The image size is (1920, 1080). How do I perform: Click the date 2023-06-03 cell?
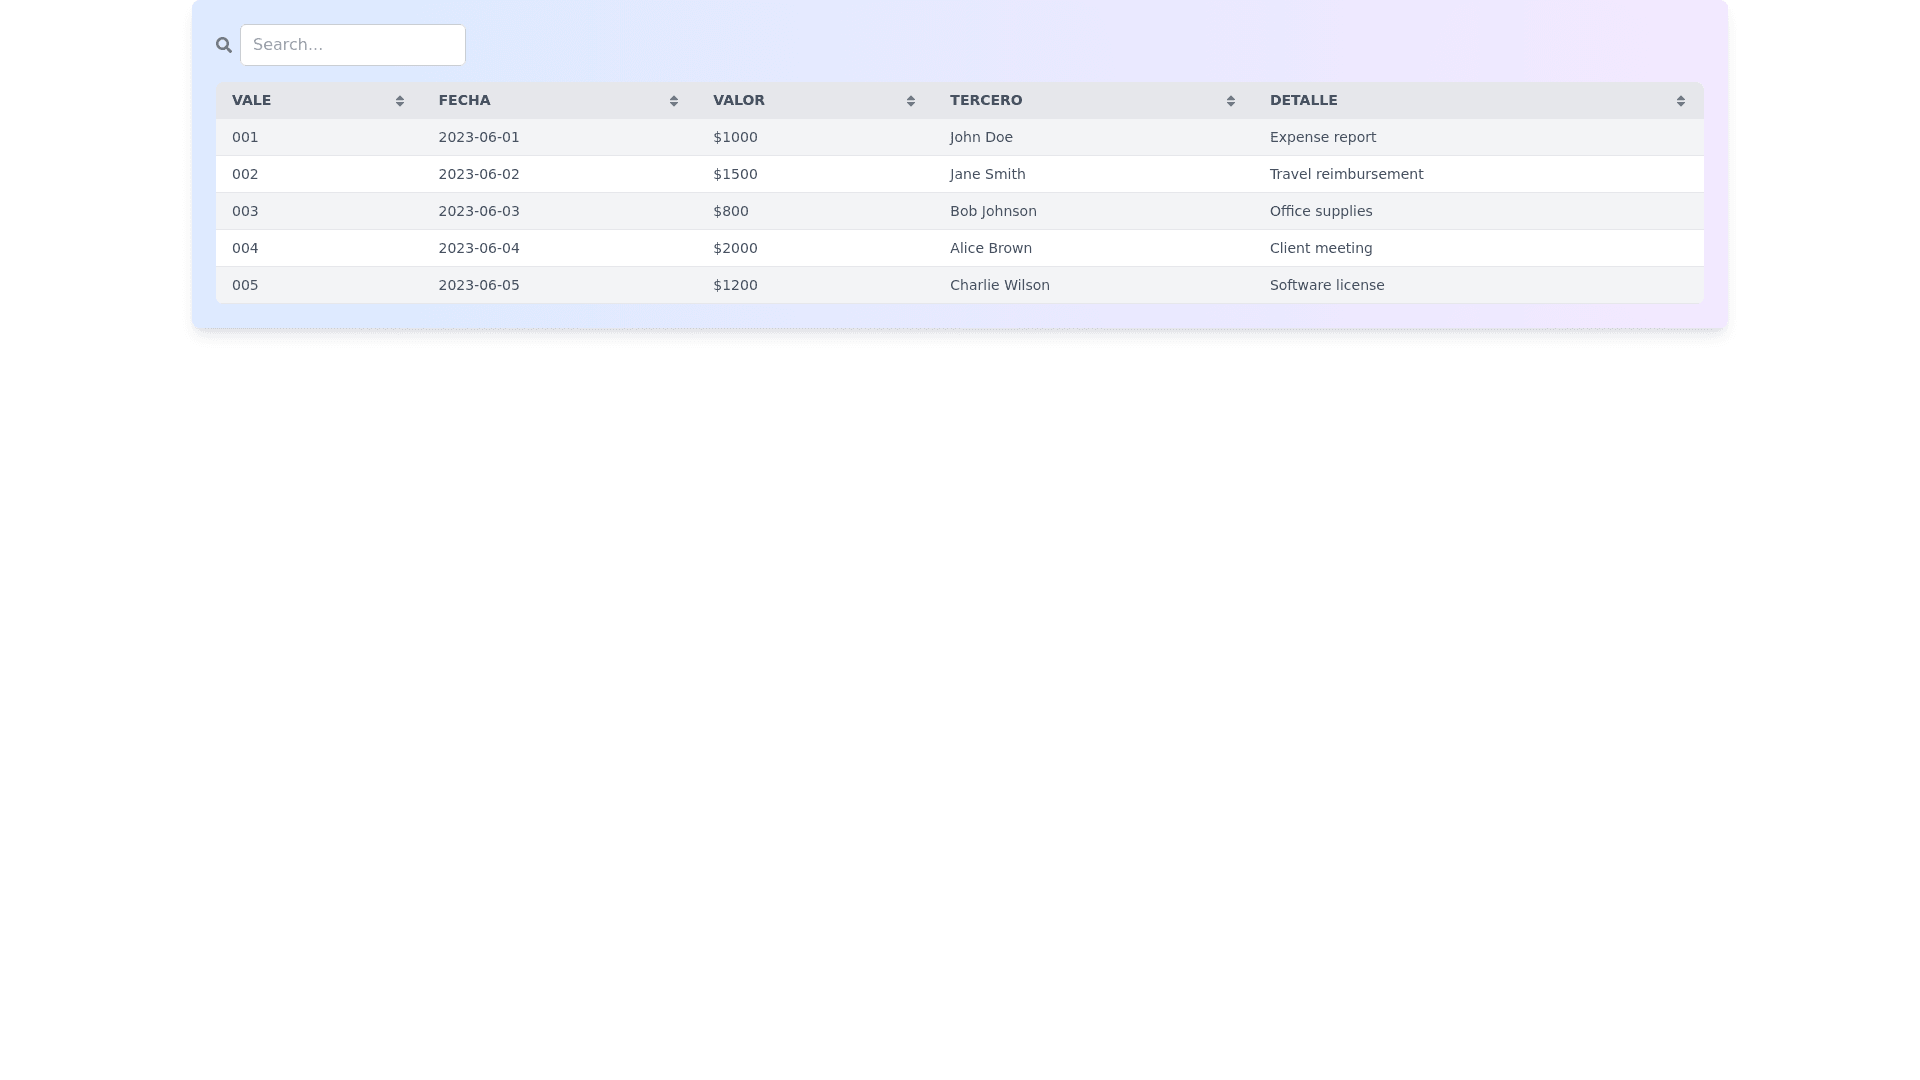click(x=478, y=211)
